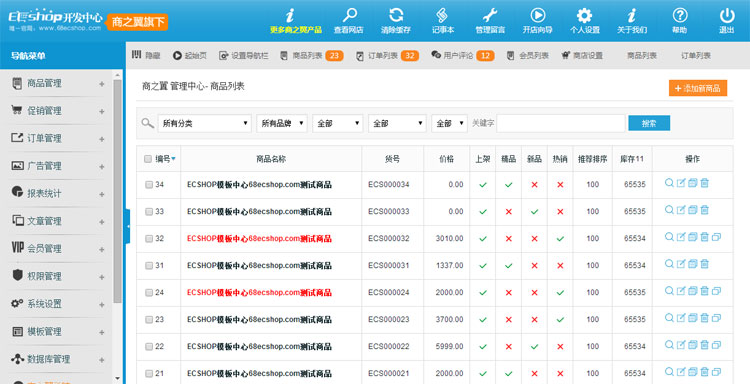
Task: Open 更多商之翼产品 info icon
Action: [290, 15]
